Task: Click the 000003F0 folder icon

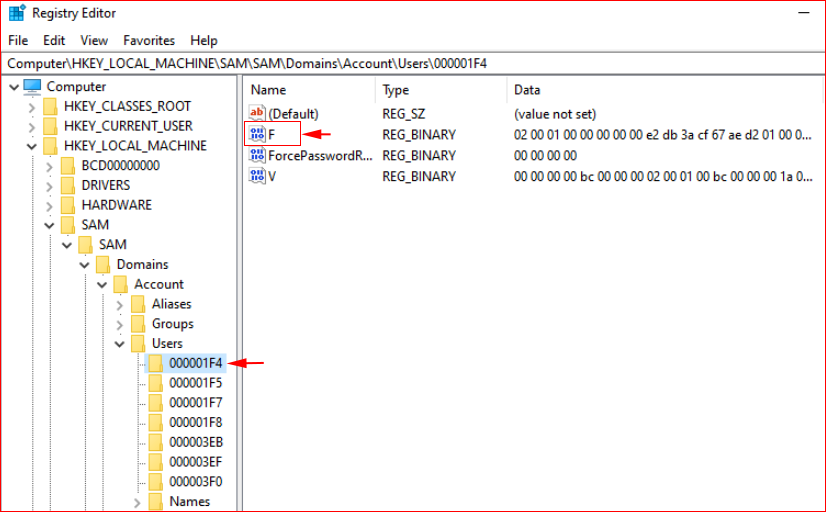Action: 155,482
